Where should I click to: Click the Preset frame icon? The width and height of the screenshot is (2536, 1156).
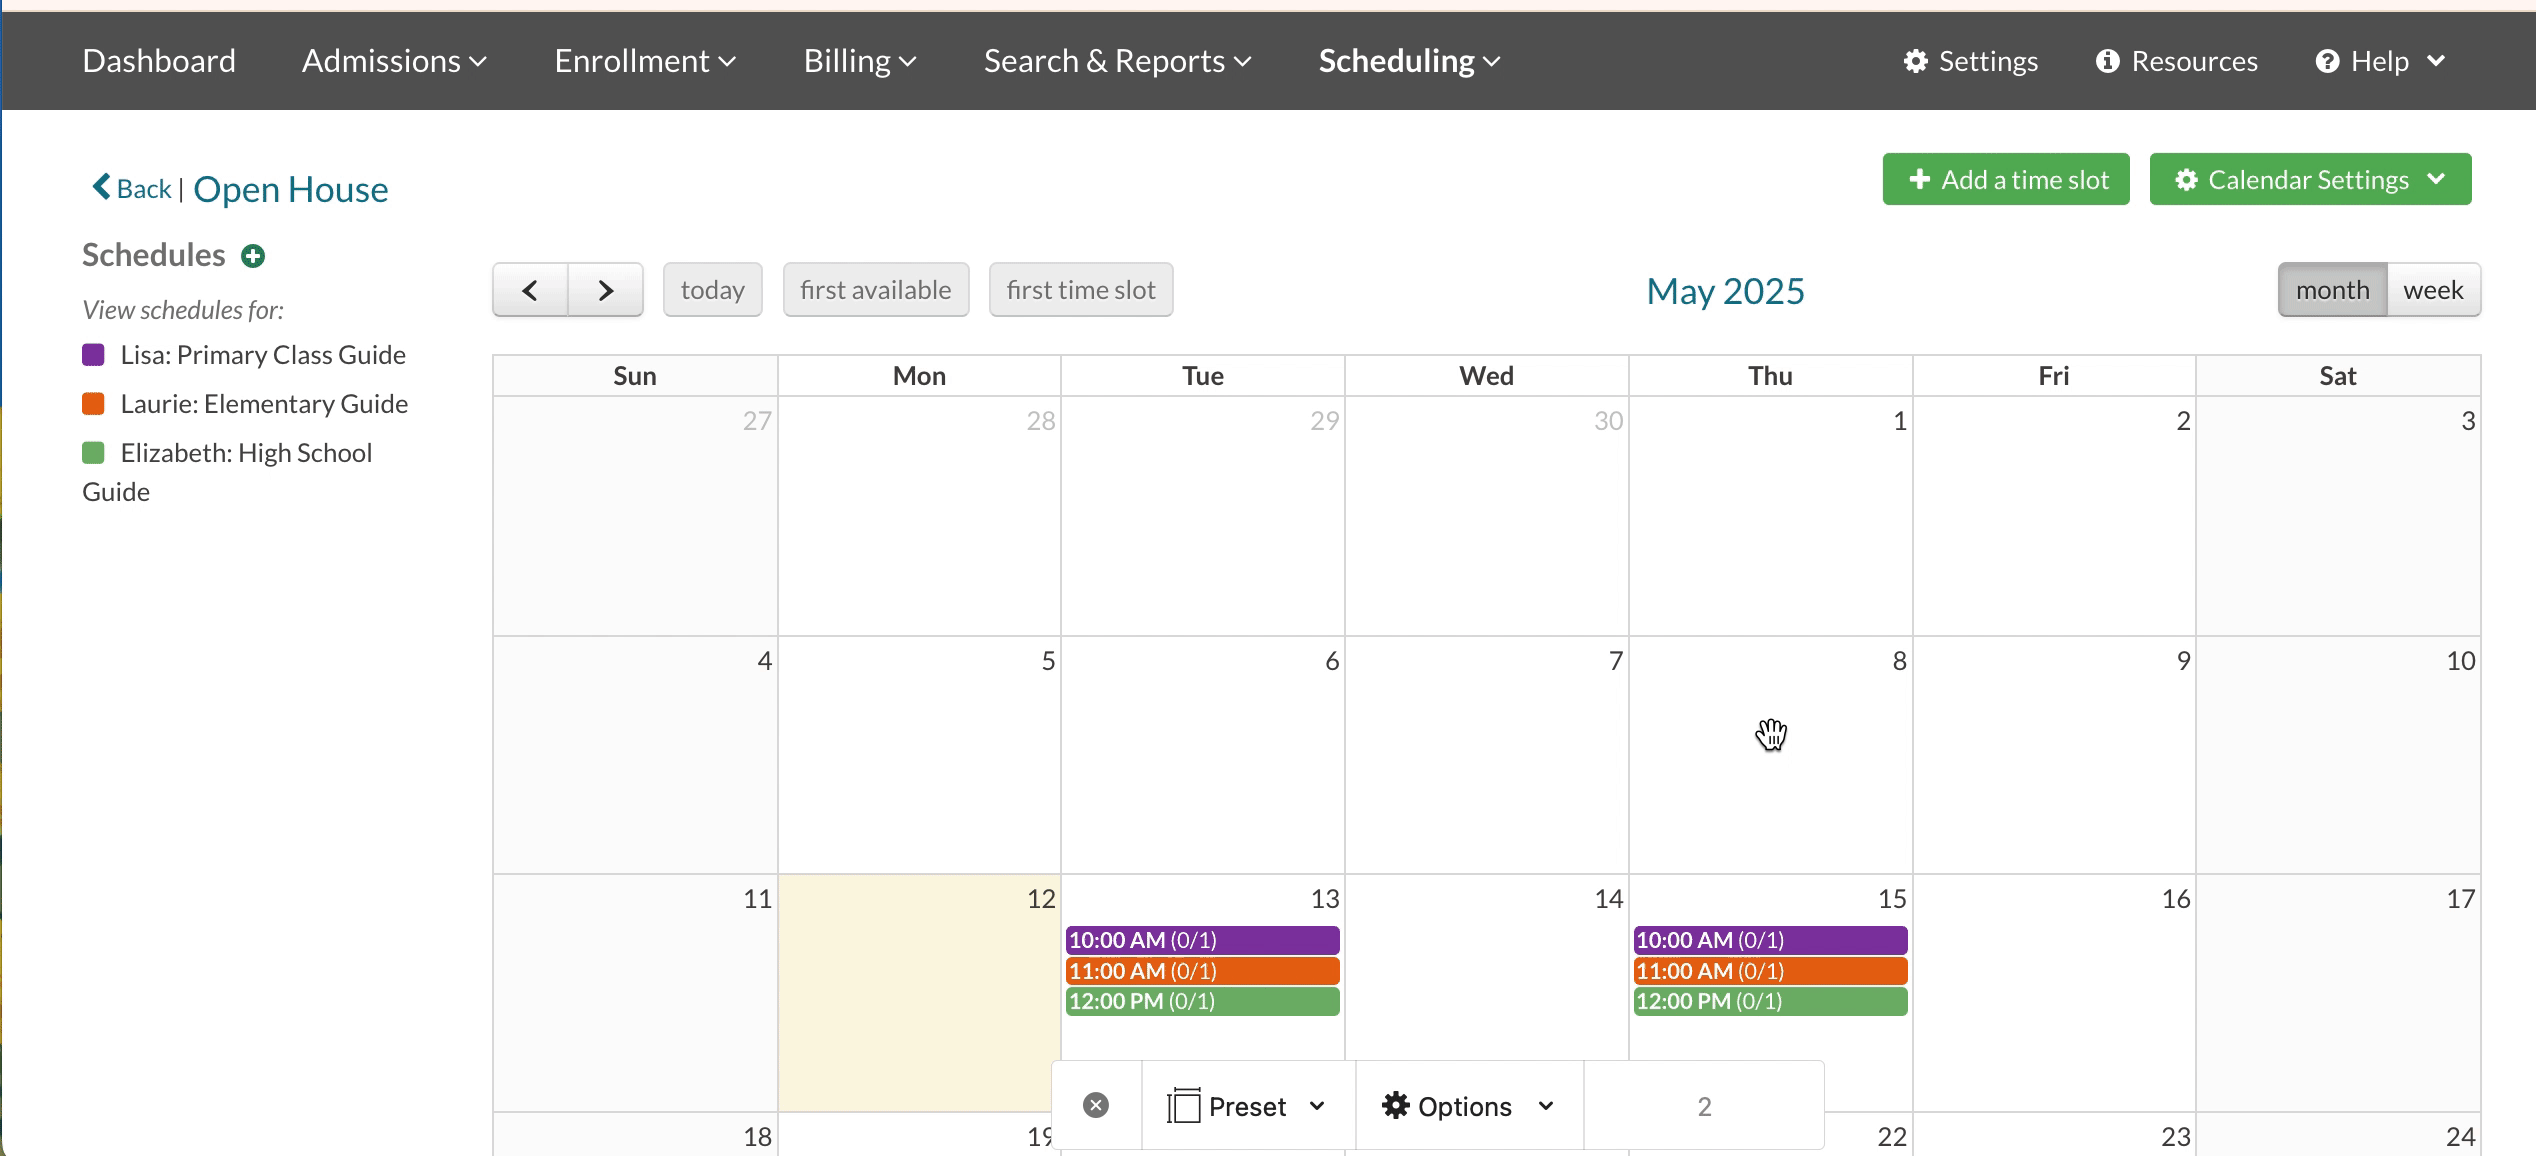1184,1106
